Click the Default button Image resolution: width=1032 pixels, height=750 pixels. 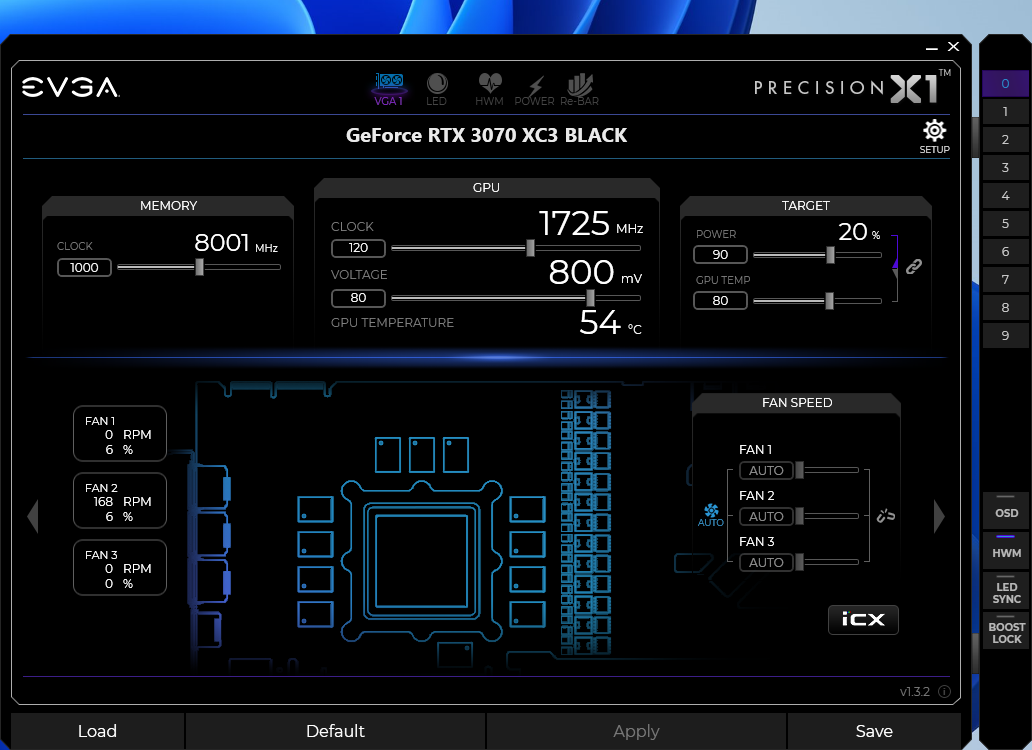(x=335, y=731)
